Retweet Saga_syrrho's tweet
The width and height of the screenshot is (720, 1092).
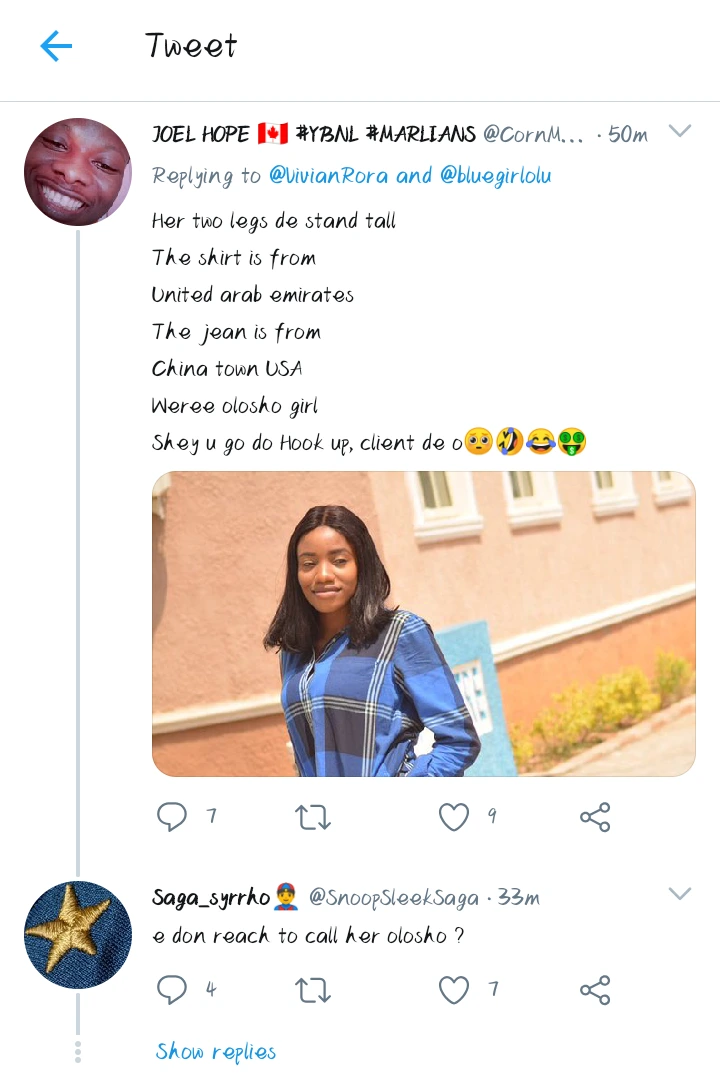314,990
